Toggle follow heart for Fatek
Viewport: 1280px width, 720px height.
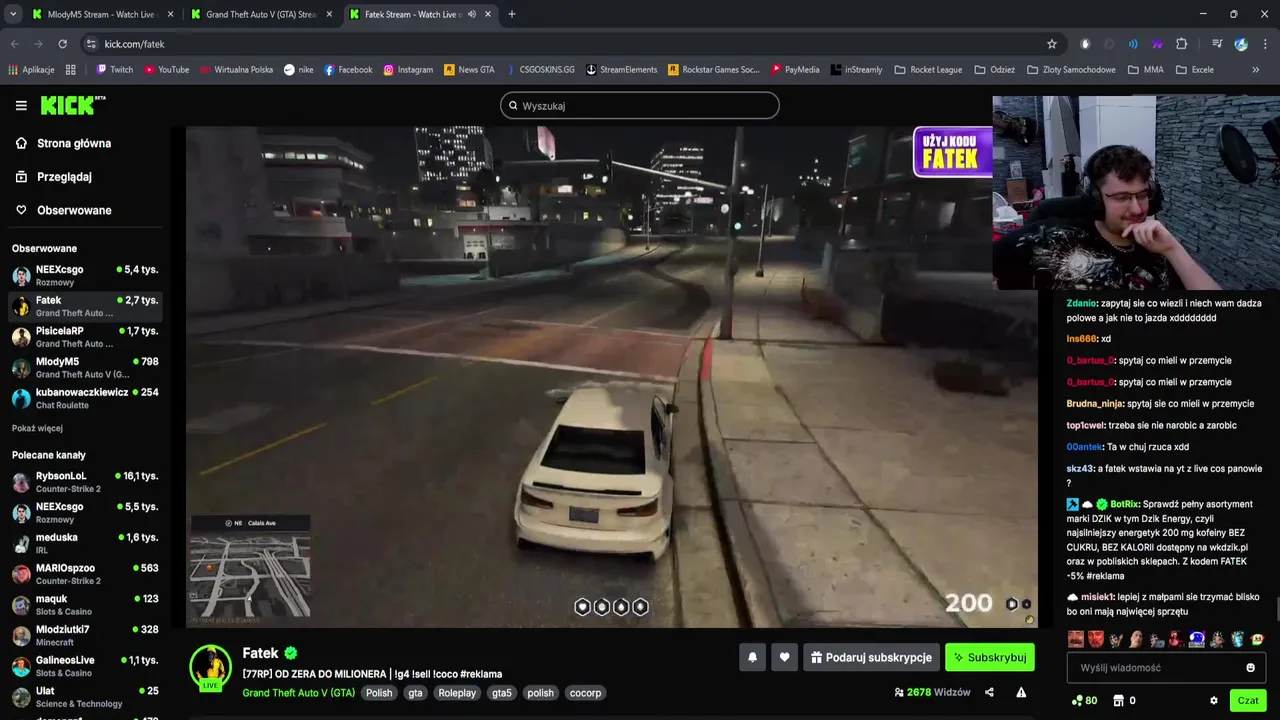[784, 657]
